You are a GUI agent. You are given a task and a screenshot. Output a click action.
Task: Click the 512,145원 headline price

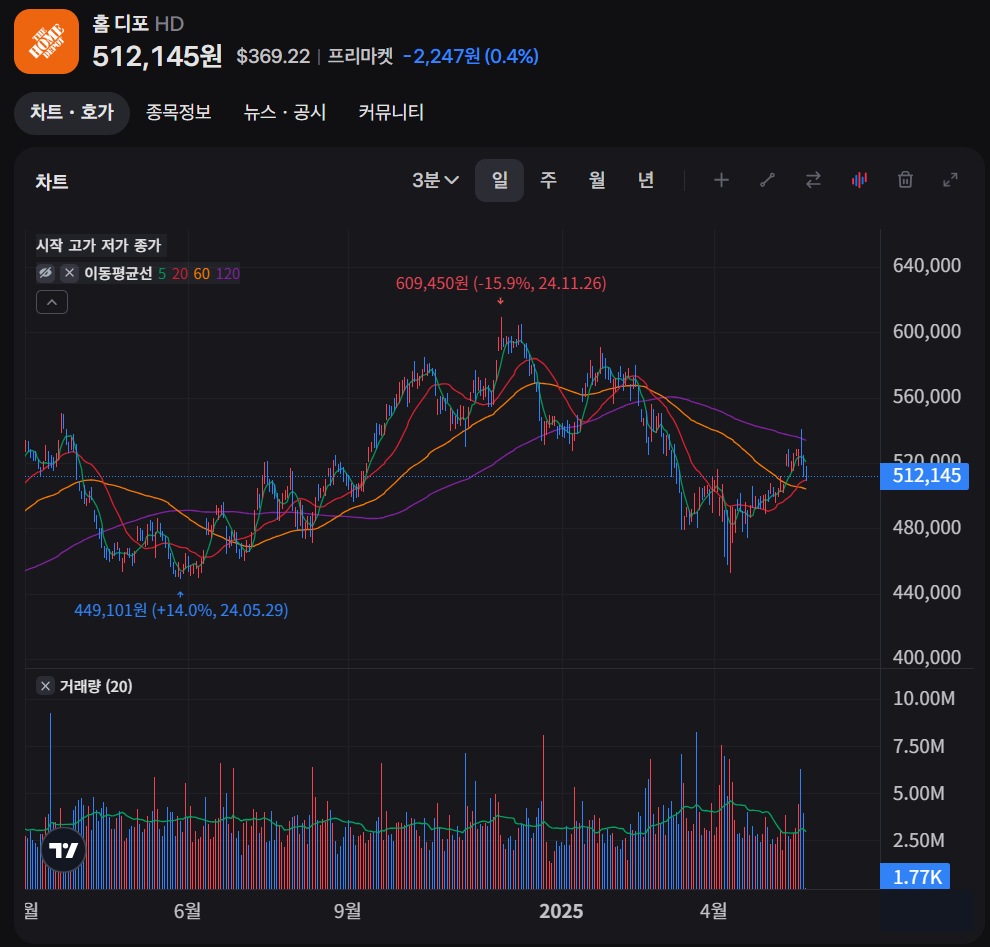point(157,56)
